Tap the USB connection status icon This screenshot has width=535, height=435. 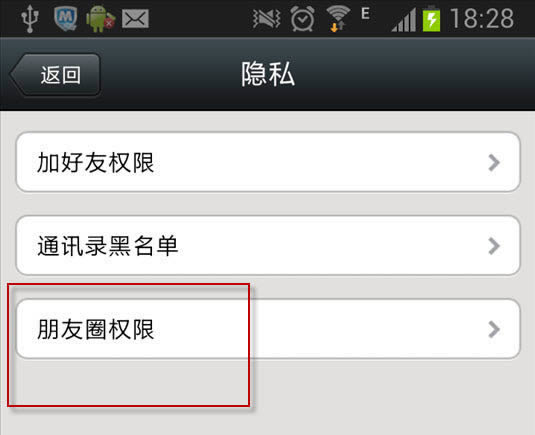pos(30,18)
